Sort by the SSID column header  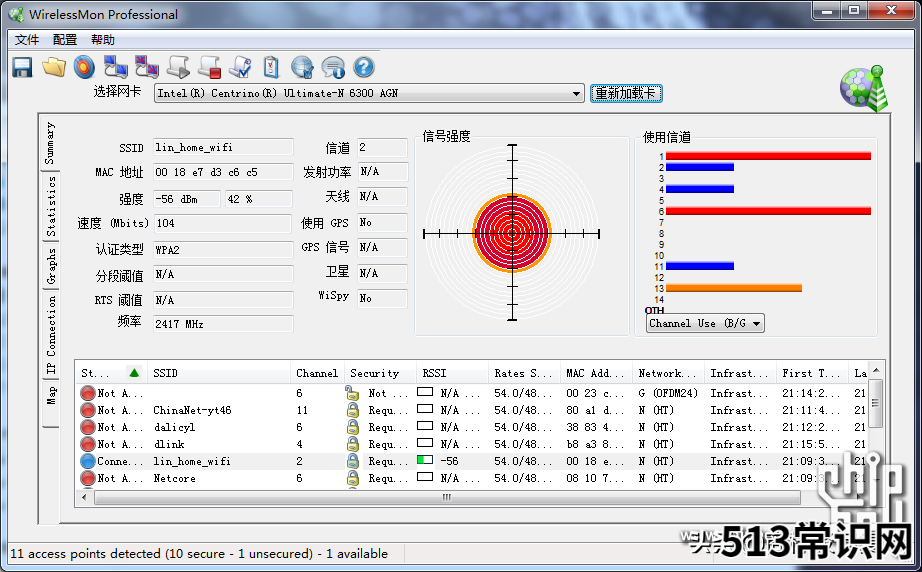point(218,373)
